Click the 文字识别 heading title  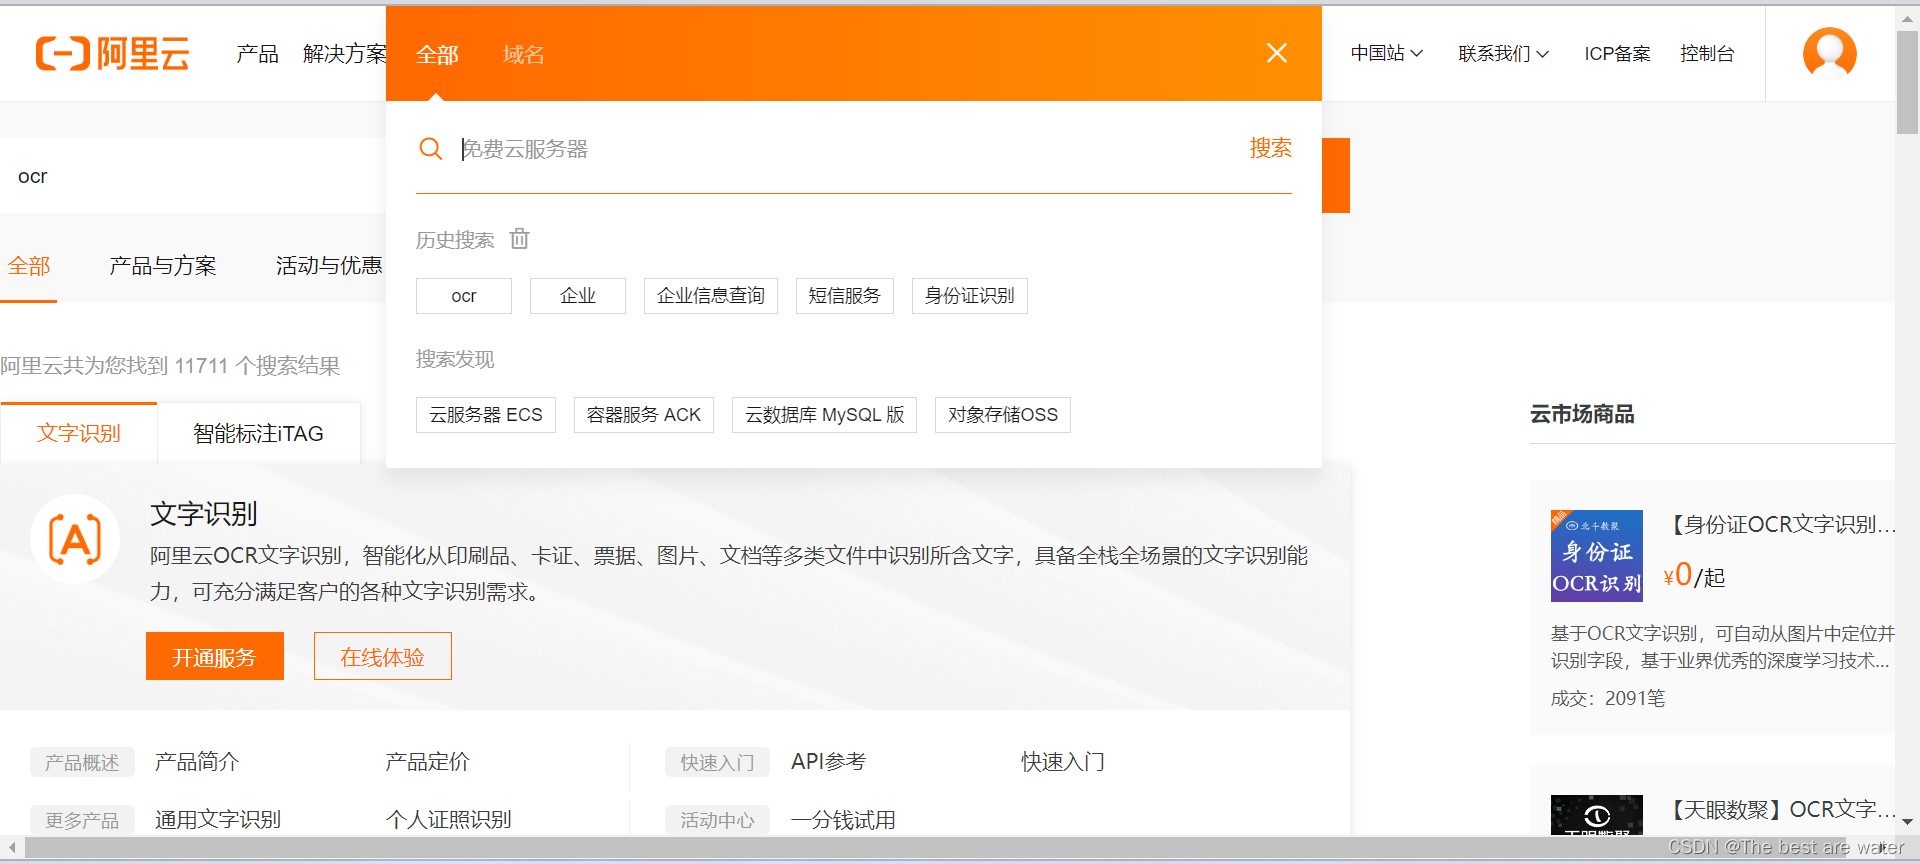204,514
